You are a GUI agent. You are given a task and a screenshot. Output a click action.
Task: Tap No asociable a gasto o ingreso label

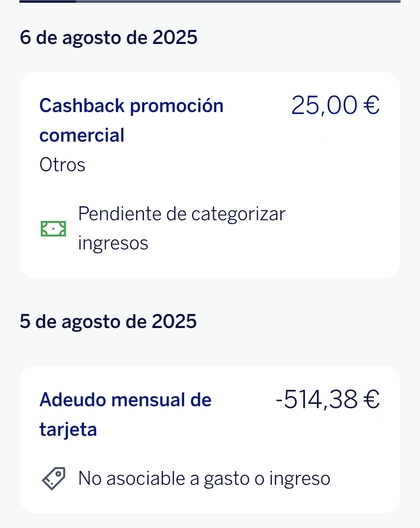[x=204, y=478]
